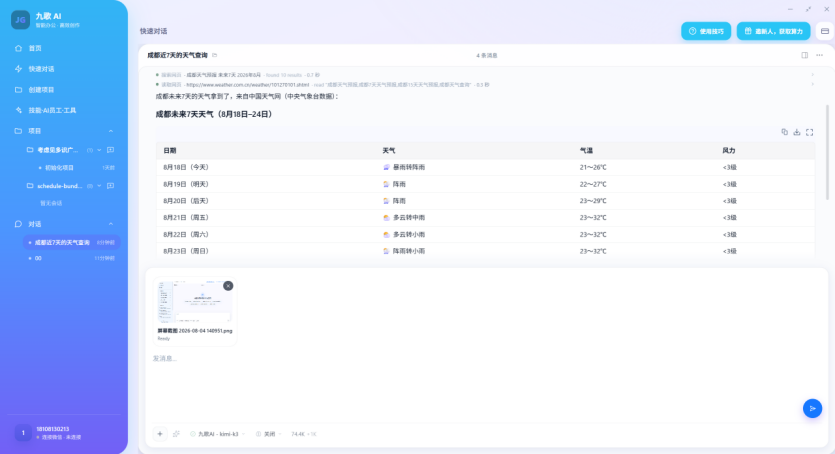Send the message with blue arrow
Screen dimensions: 835x454
(812, 408)
